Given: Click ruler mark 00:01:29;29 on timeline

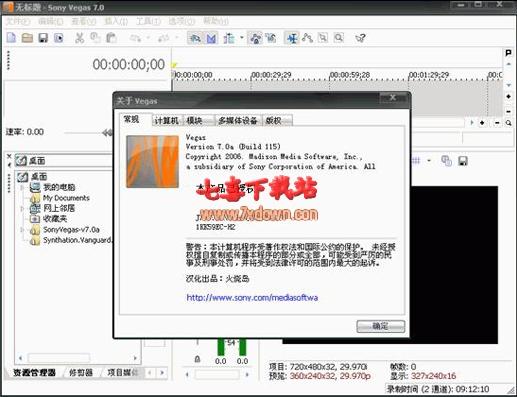Looking at the screenshot, I should 429,75.
